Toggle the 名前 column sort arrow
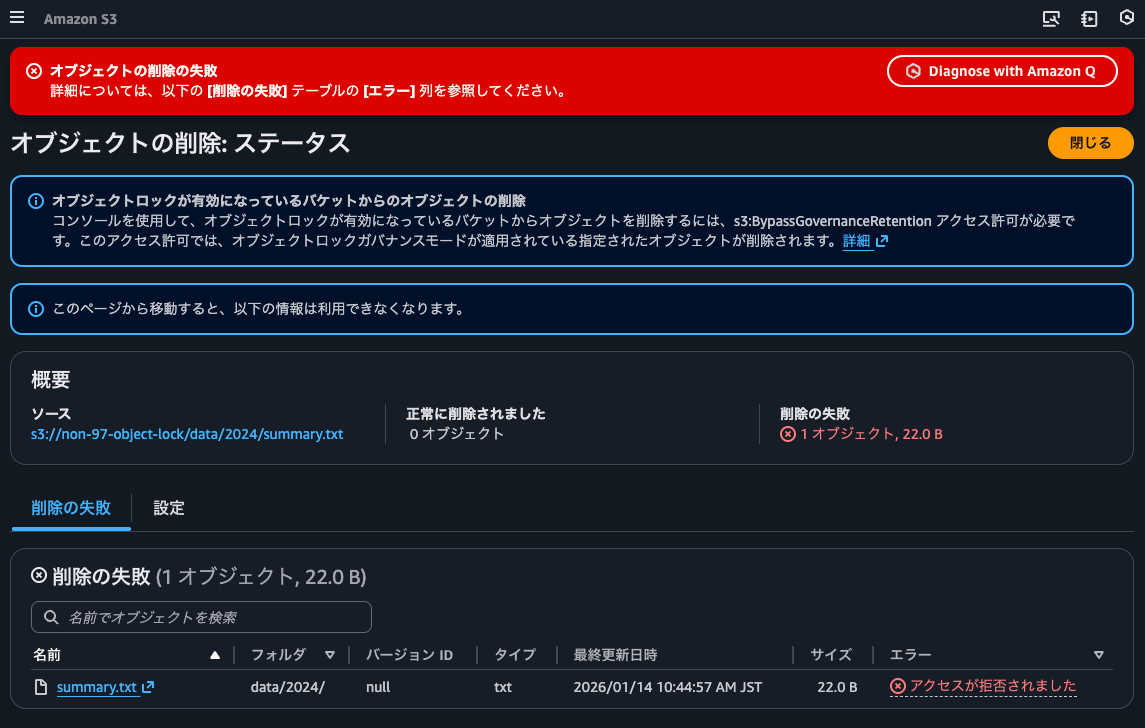Viewport: 1145px width, 728px height. (213, 655)
